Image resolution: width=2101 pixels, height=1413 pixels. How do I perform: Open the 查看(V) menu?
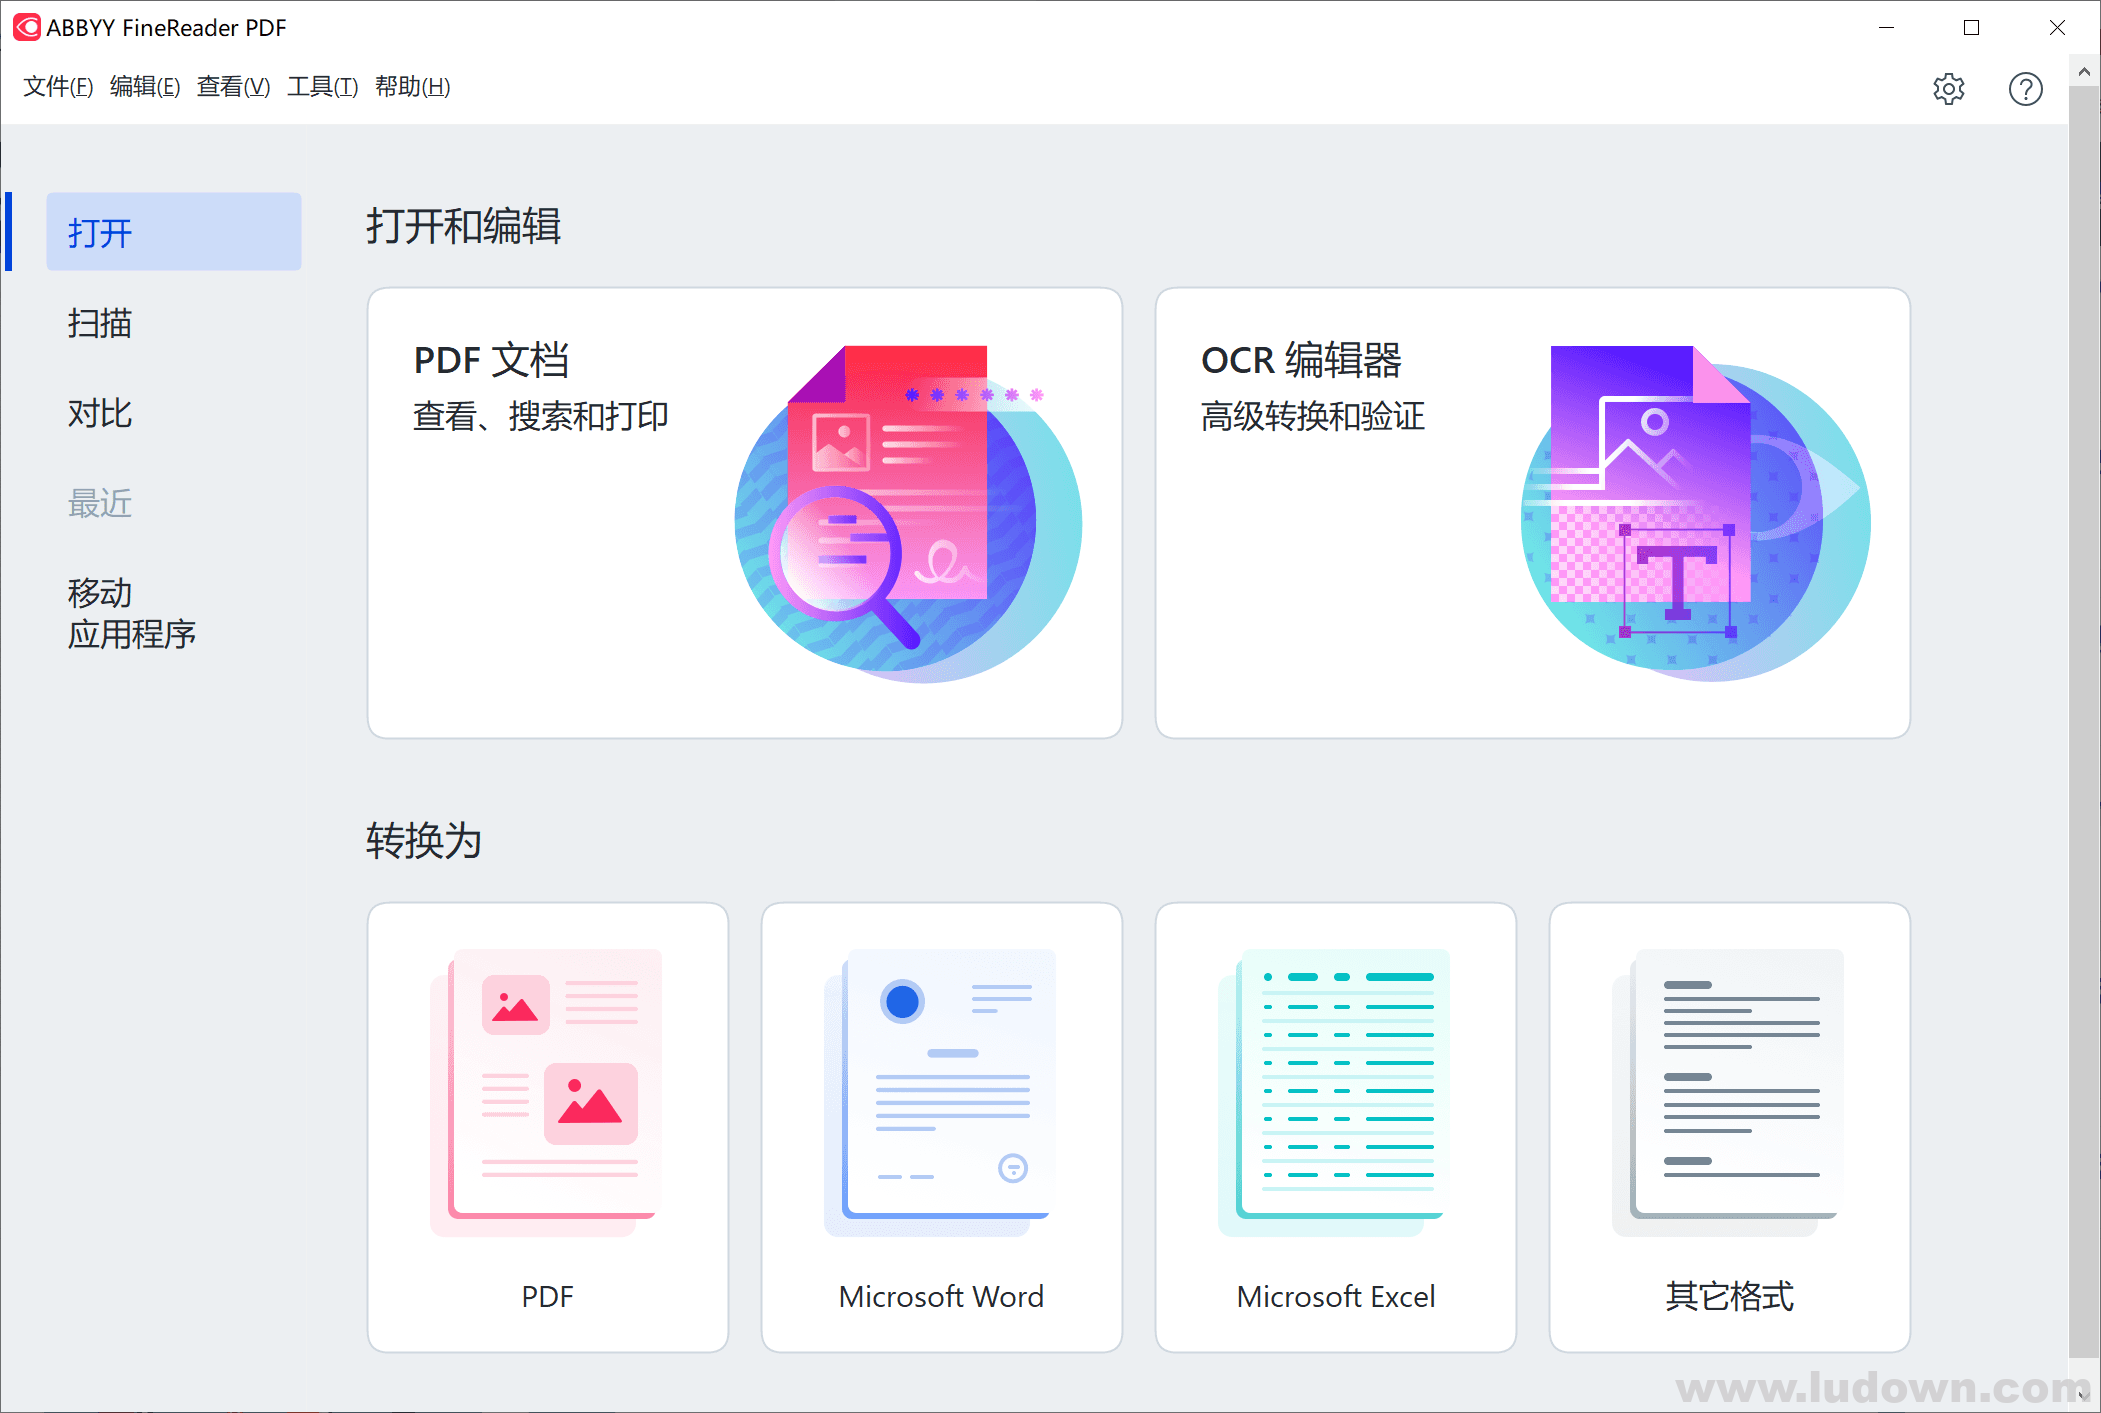tap(233, 87)
